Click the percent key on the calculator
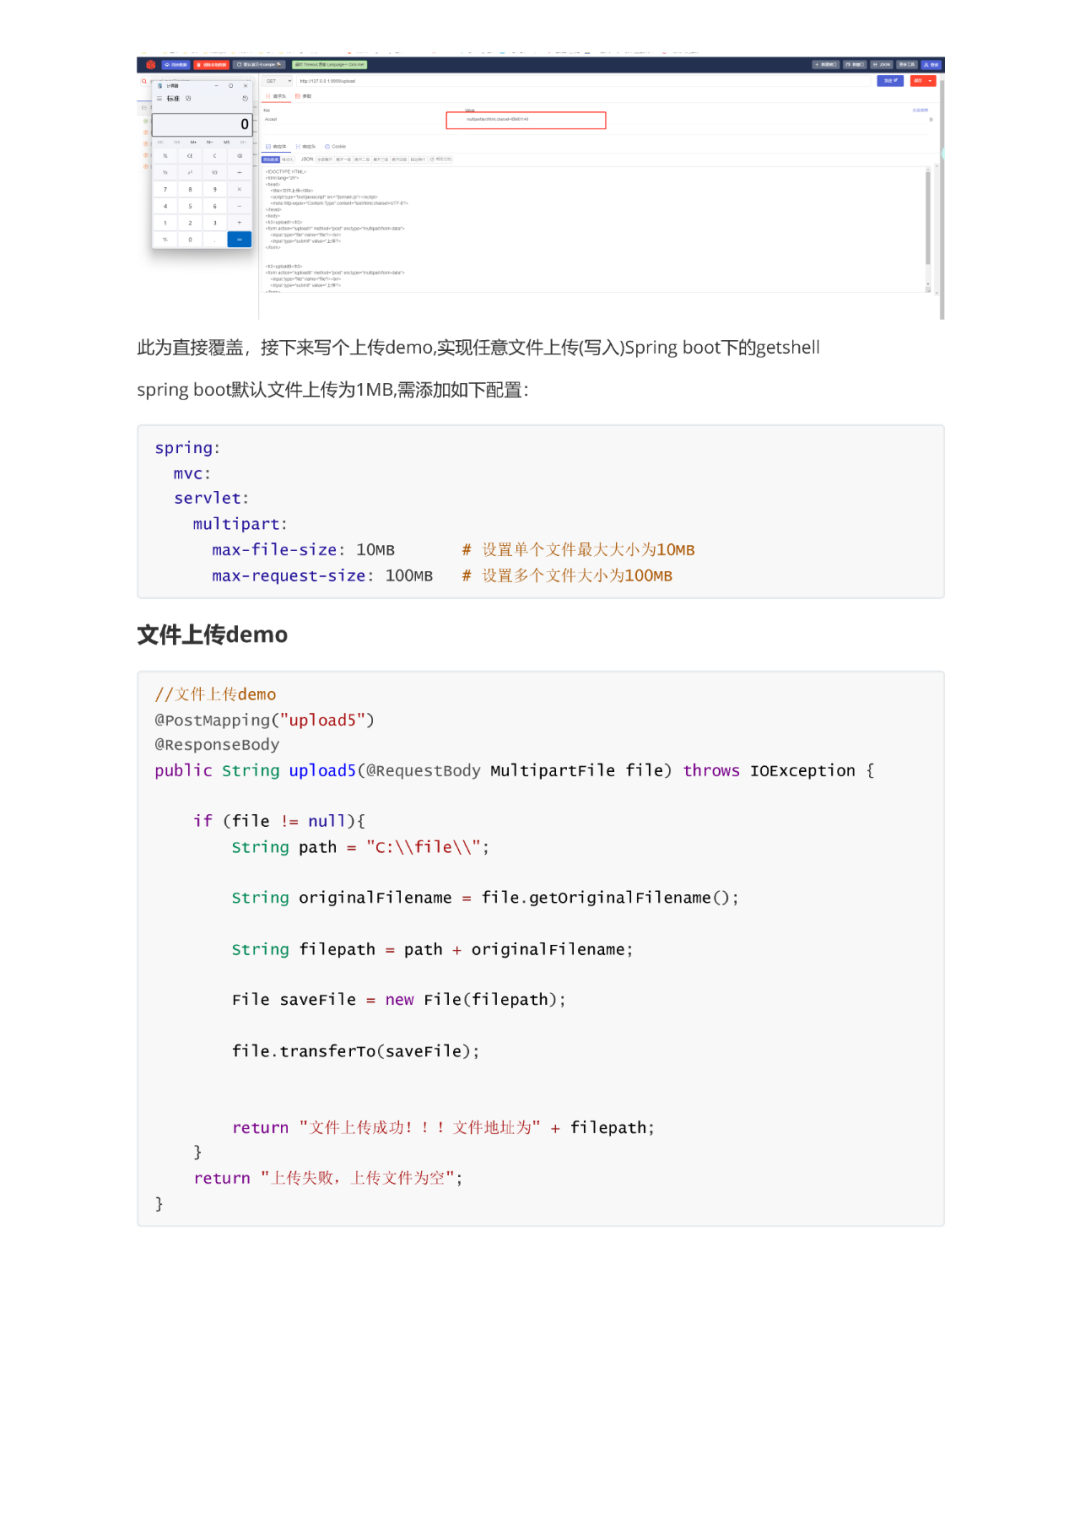 point(165,156)
